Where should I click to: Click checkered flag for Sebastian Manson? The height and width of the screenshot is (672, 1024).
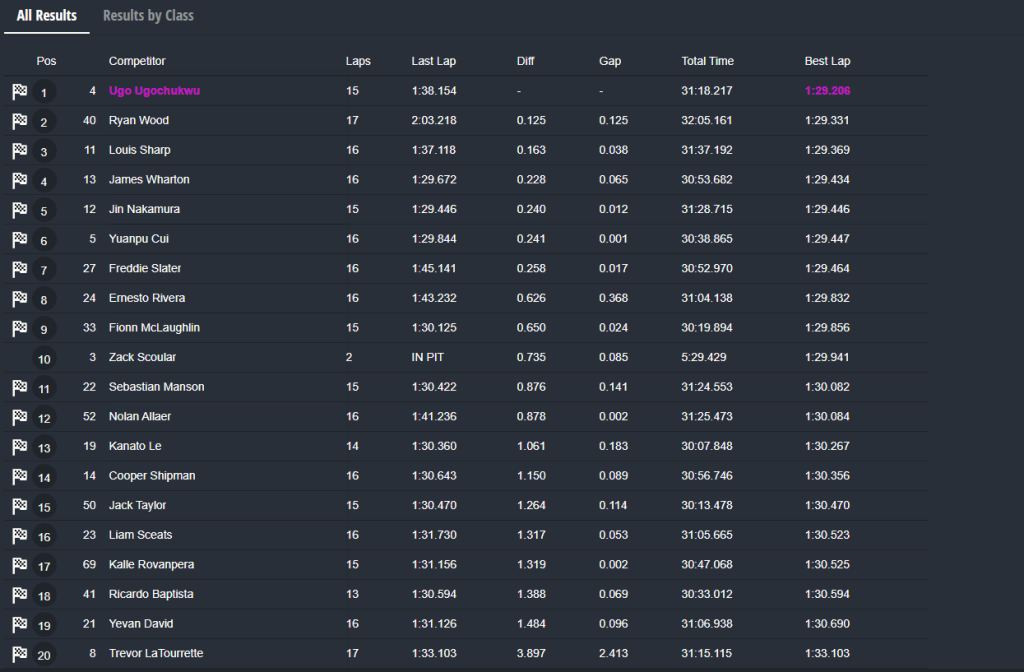pos(19,388)
